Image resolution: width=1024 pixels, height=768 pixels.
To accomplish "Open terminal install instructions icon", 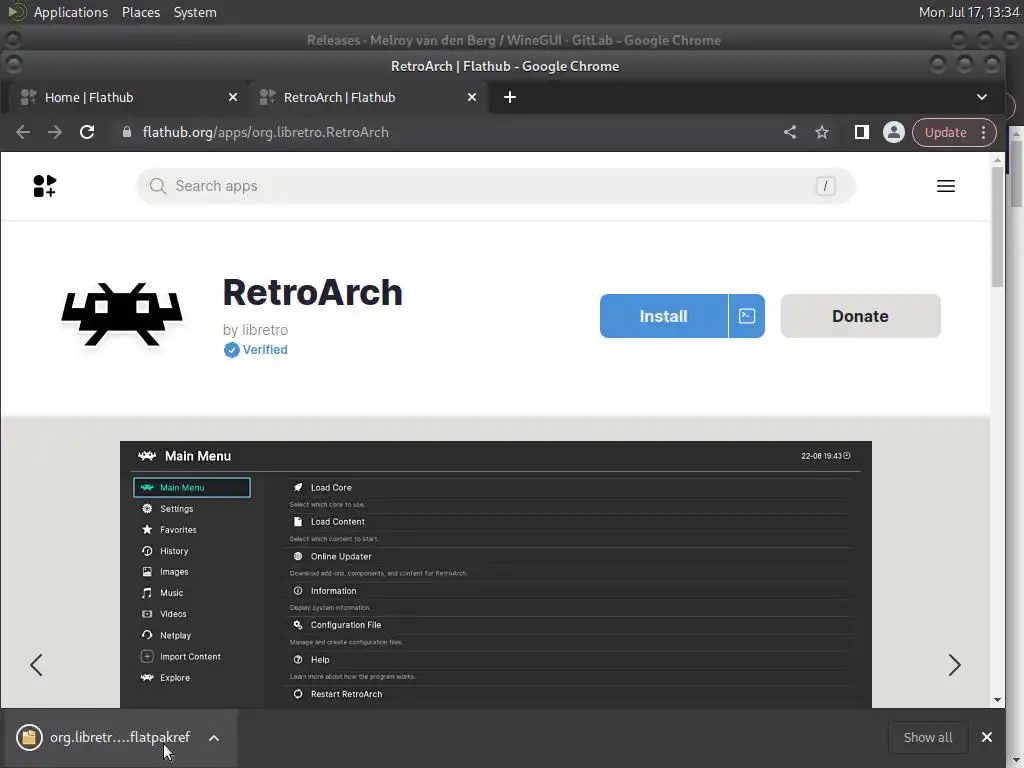I will click(x=746, y=316).
